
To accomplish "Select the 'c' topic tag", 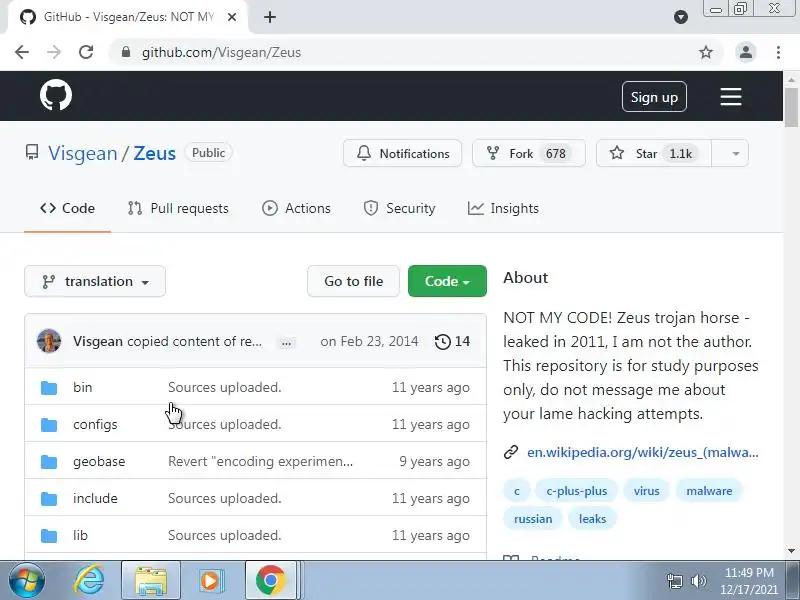I will (517, 491).
